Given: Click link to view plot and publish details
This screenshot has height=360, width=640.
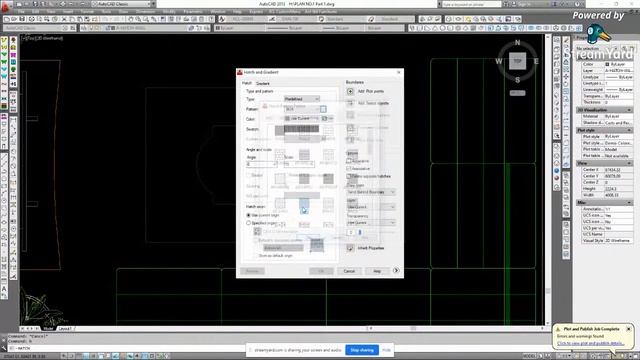Looking at the screenshot, I should 590,343.
